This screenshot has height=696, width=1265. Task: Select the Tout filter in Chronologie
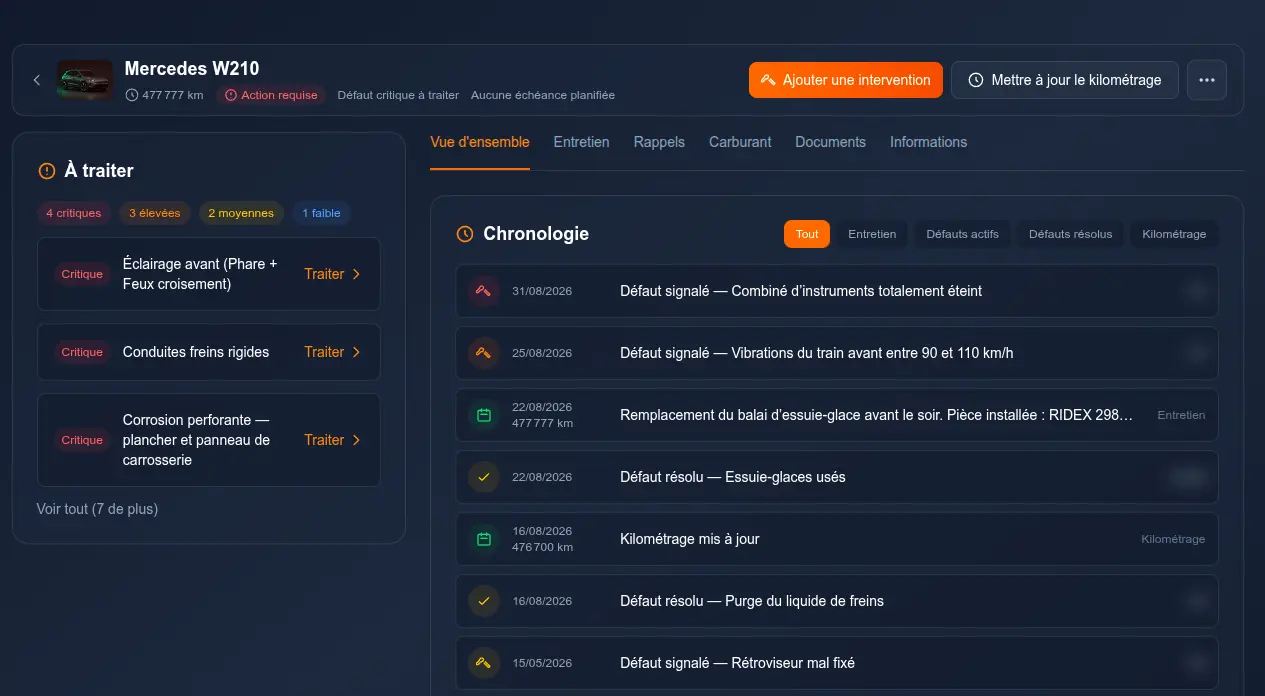click(x=807, y=234)
